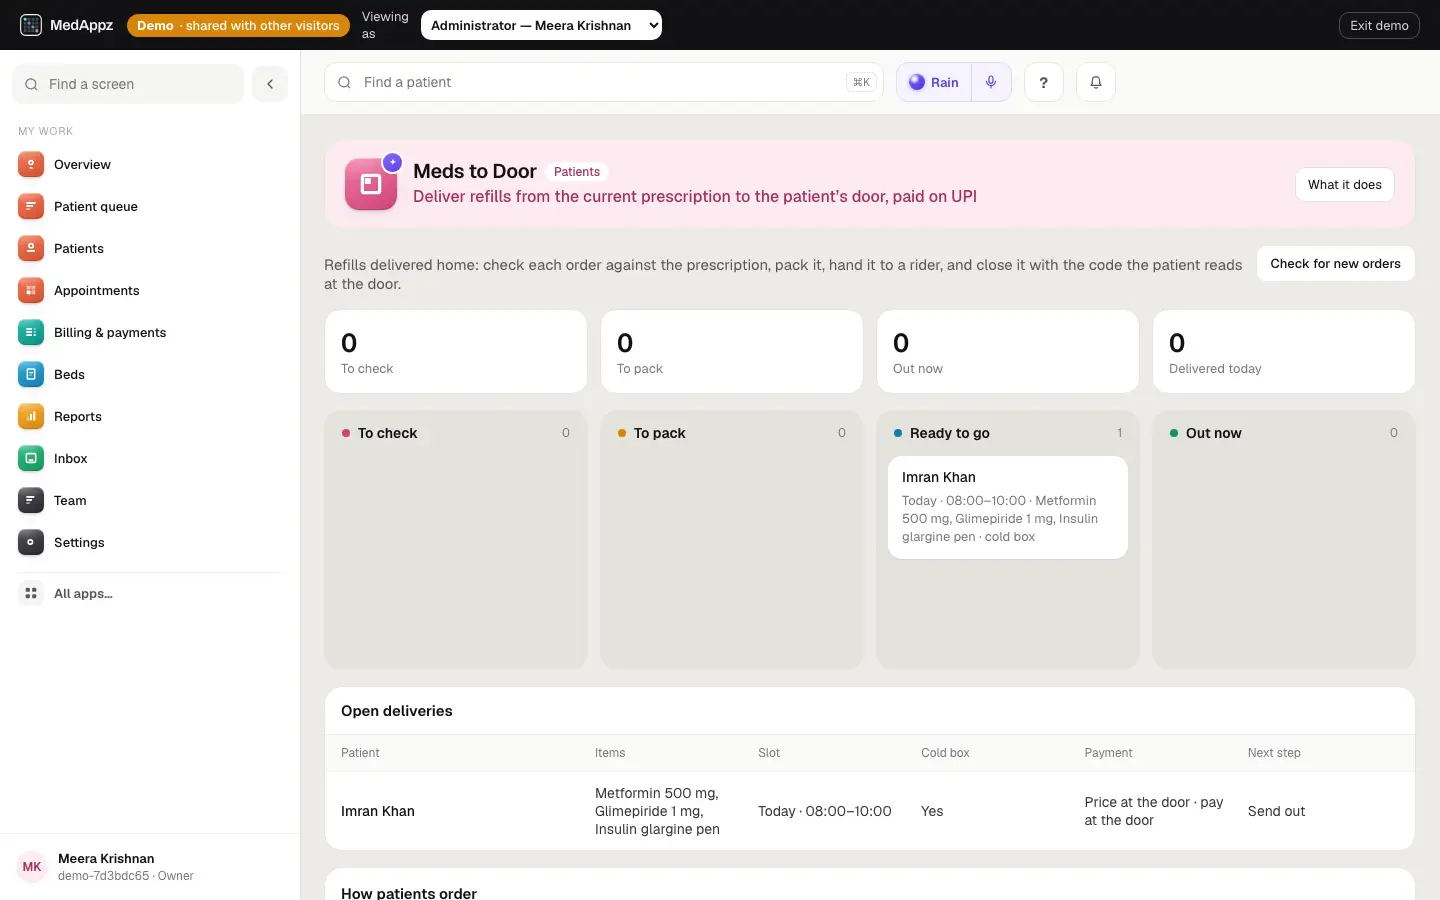Open Imran Khan's Ready to go card
Image resolution: width=1440 pixels, height=900 pixels.
point(1007,507)
